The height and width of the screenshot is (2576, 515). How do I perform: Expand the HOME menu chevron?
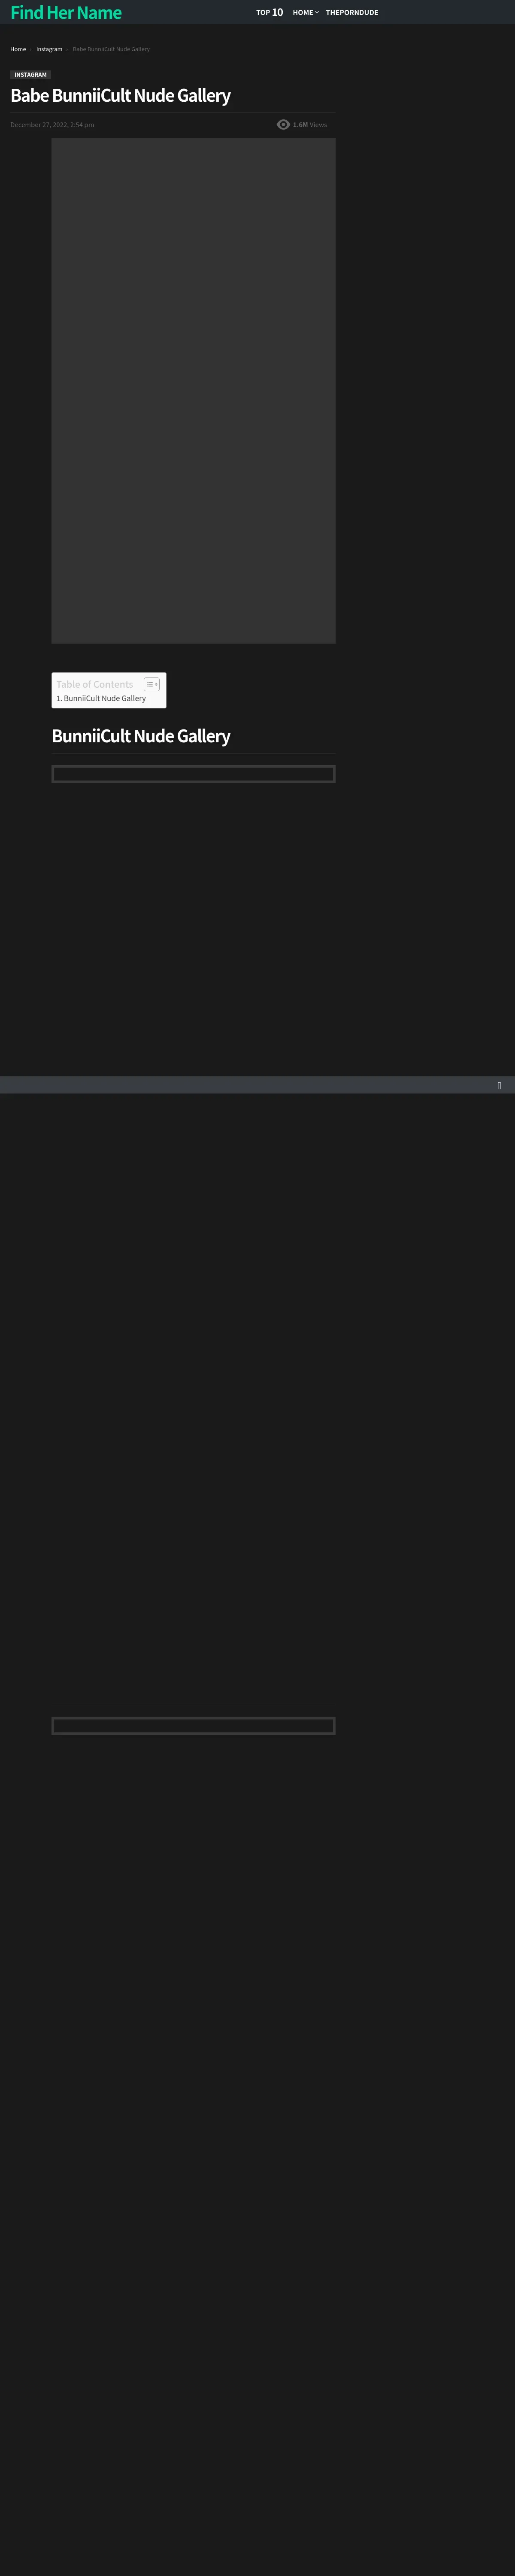317,12
